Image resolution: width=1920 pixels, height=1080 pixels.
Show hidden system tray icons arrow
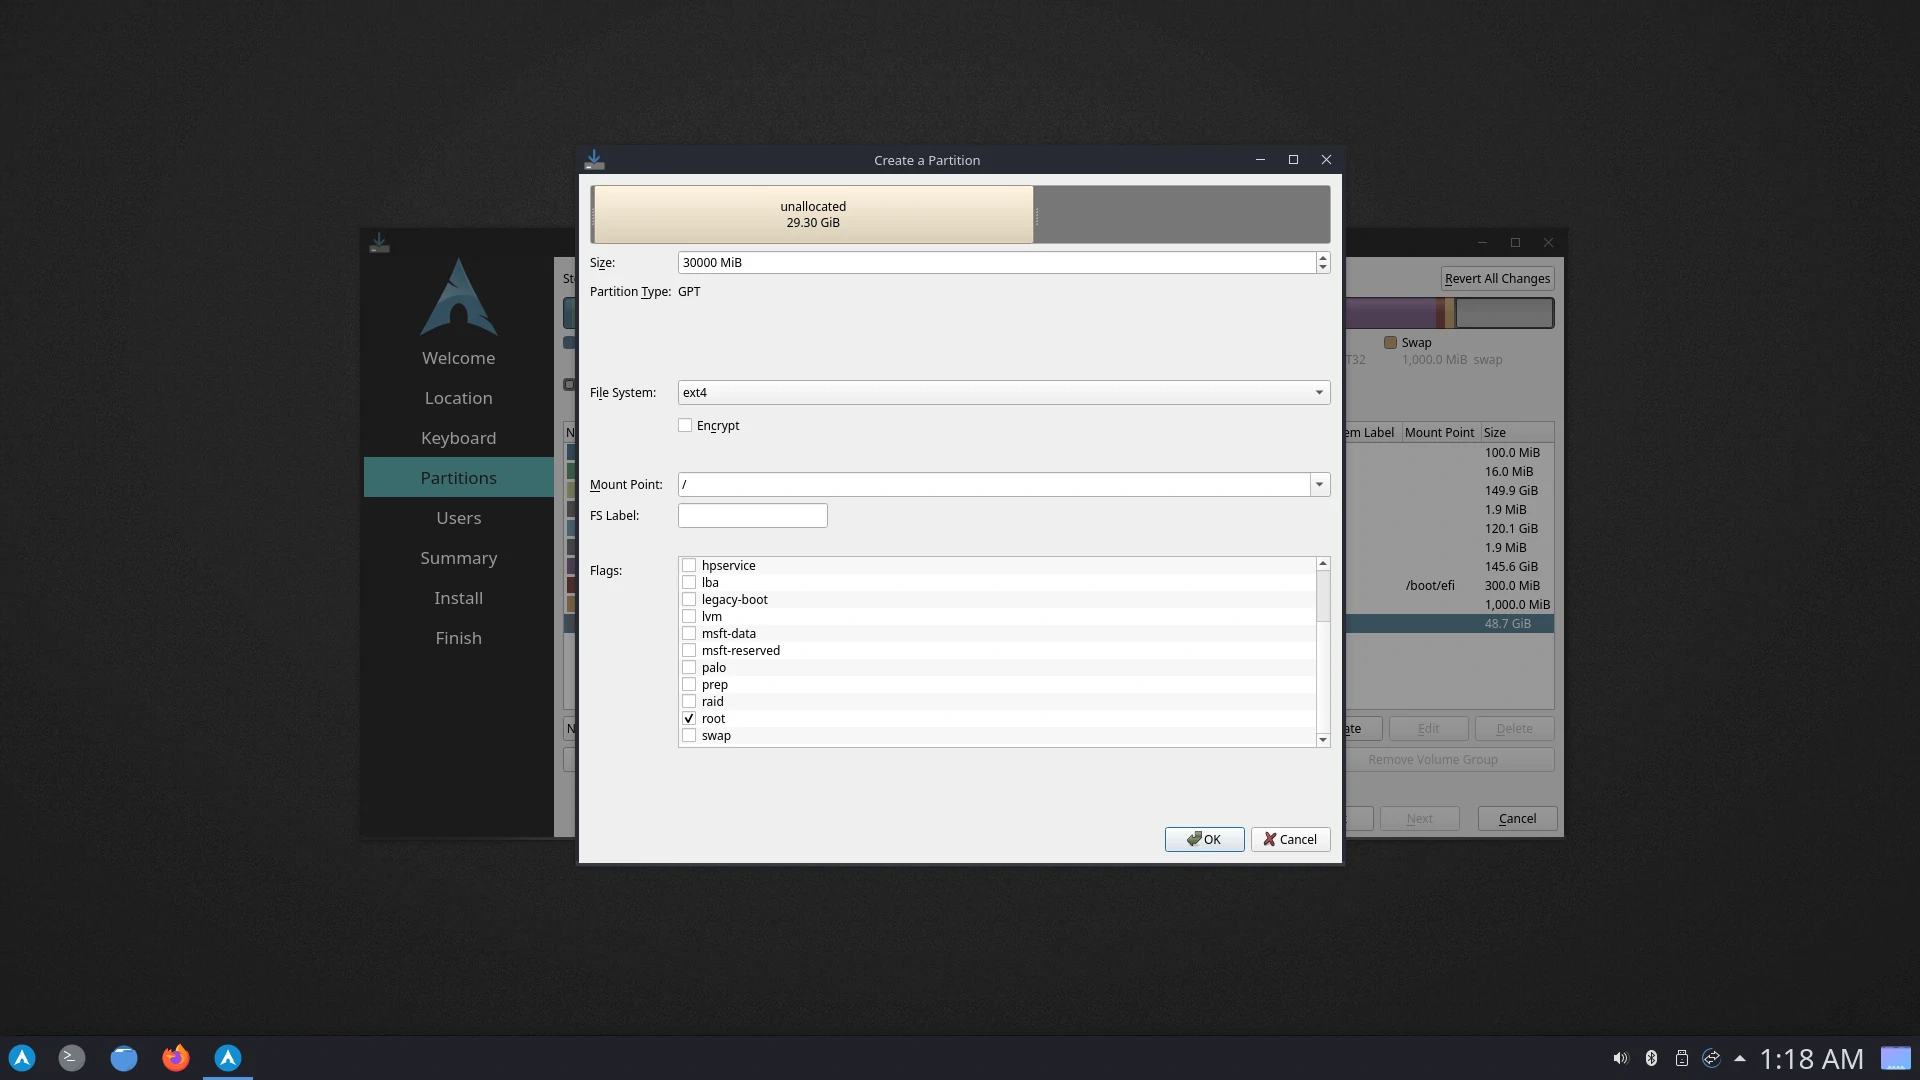coord(1740,1058)
